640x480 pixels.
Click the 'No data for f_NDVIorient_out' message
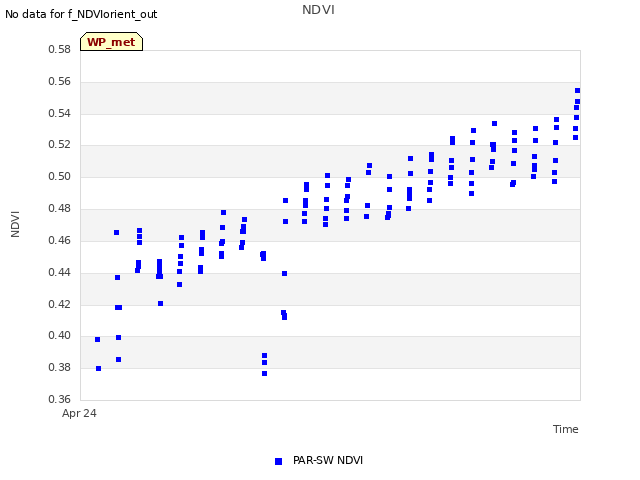point(81,14)
